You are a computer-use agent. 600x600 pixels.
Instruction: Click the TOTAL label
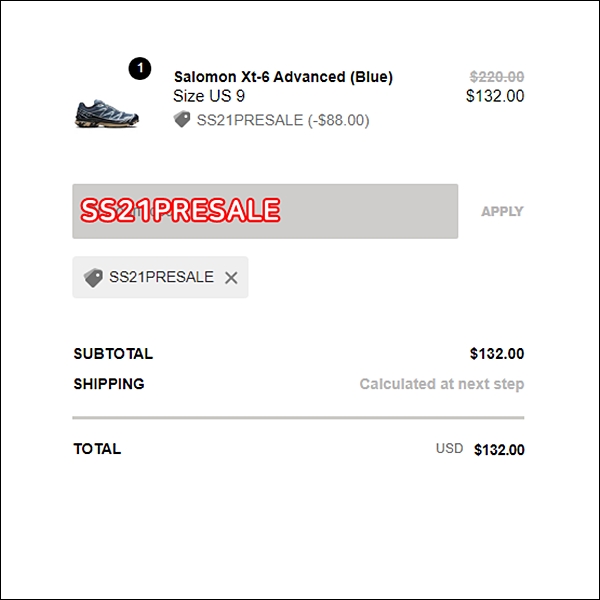coord(97,449)
